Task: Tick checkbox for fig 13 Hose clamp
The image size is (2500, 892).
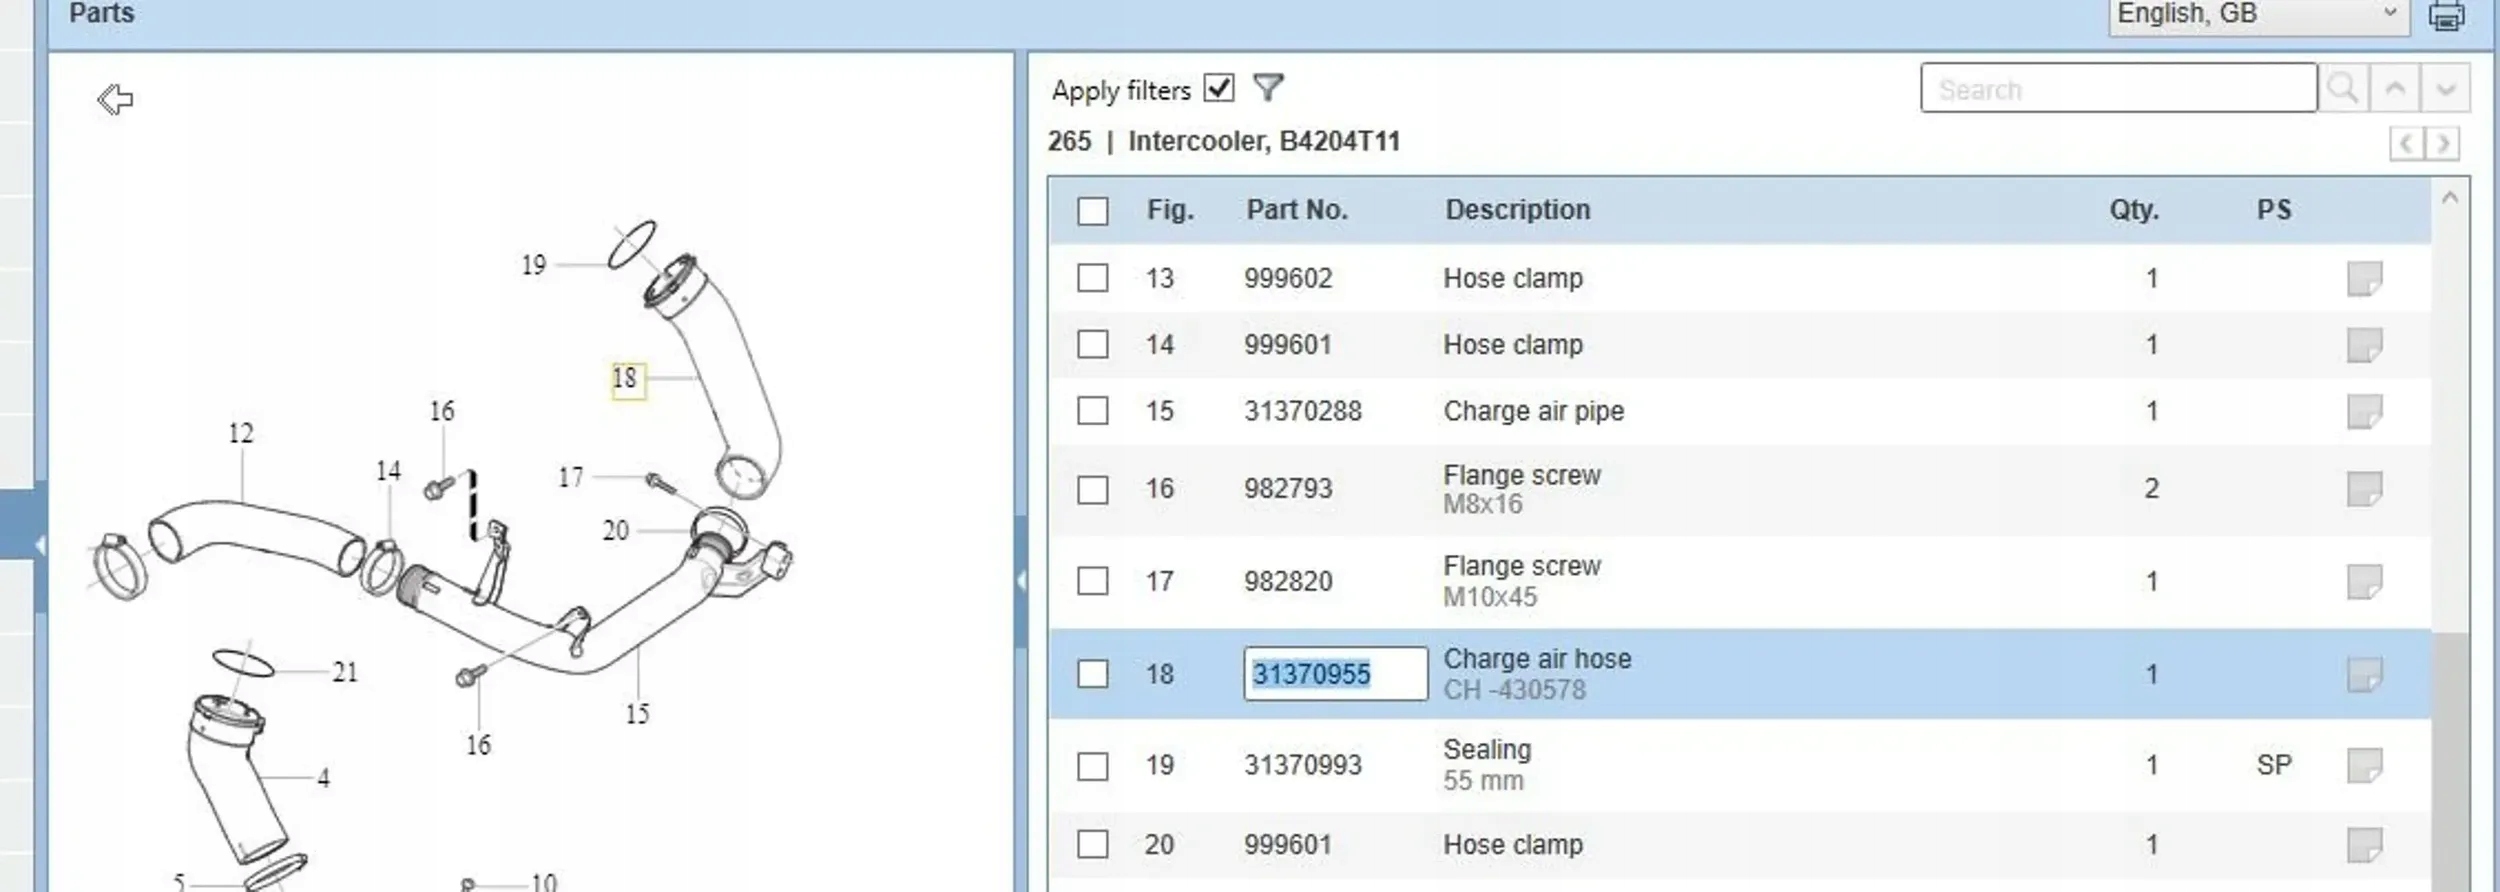Action: point(1092,278)
